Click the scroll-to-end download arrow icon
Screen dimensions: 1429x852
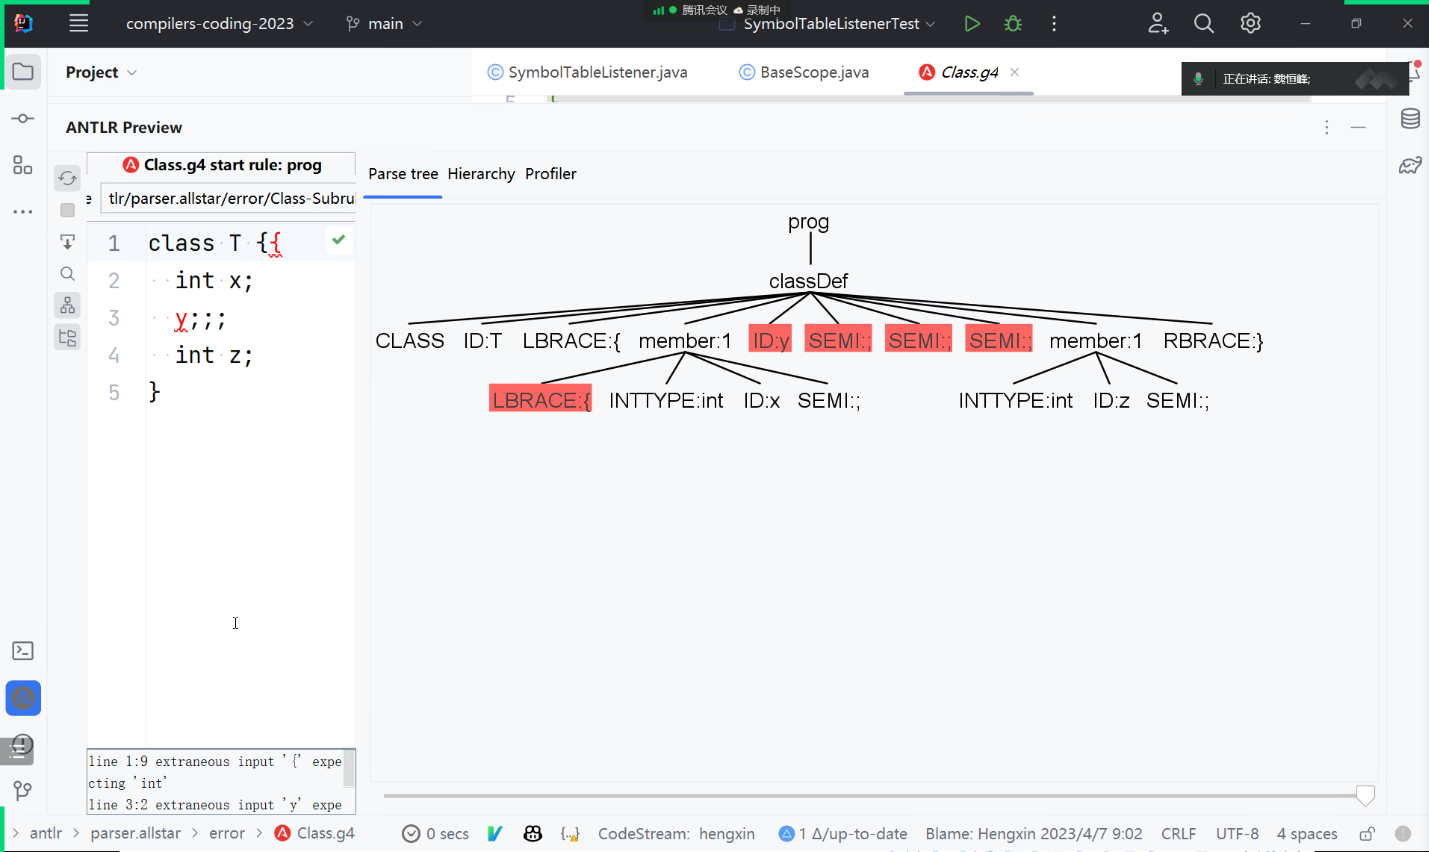[x=67, y=242]
